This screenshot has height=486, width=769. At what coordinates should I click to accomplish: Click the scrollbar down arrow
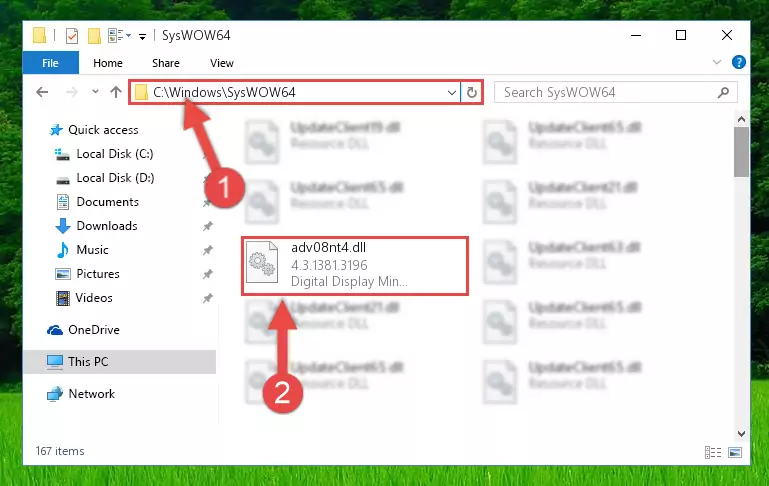coord(741,434)
